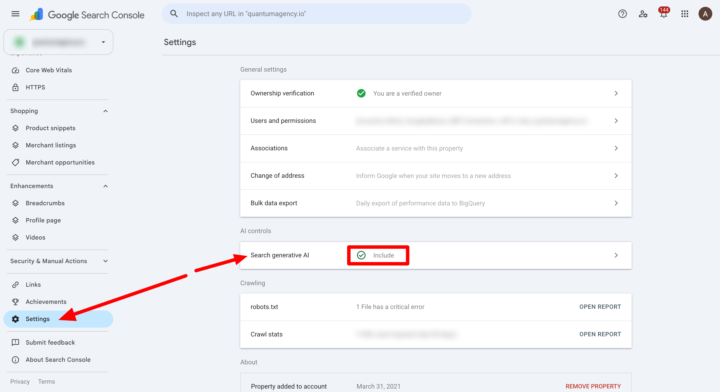Click the green verified owner checkmark

click(361, 93)
